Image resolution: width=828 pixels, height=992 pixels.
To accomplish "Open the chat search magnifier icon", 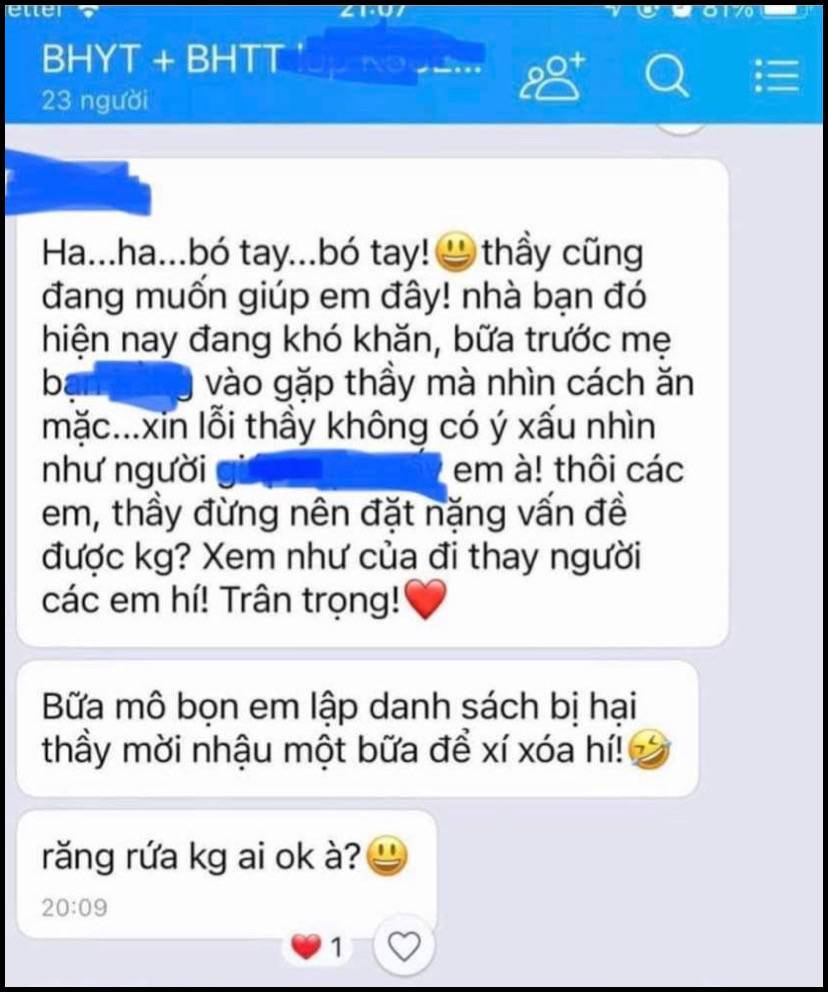I will click(667, 76).
